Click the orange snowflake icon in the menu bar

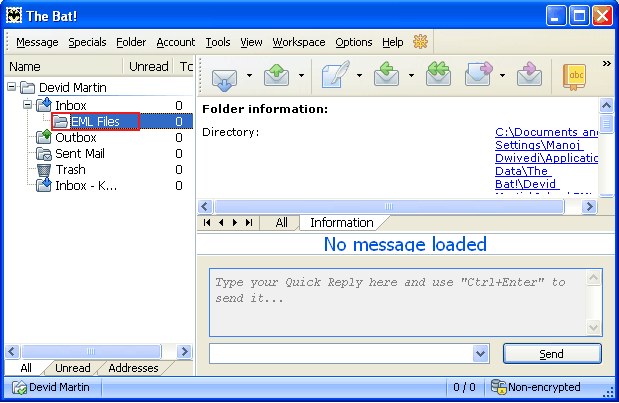420,41
